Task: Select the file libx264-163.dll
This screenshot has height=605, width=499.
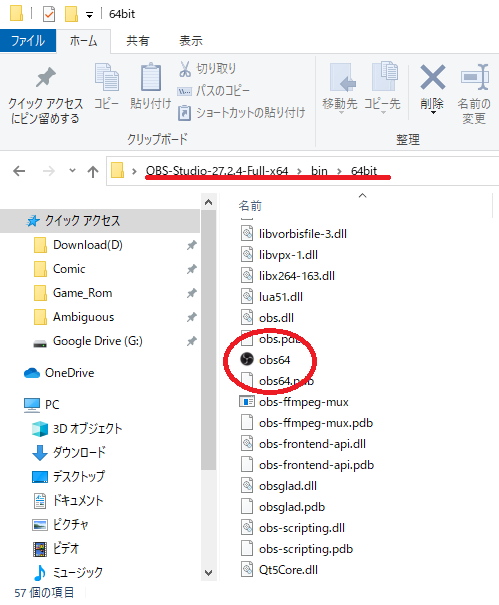Action: 288,275
